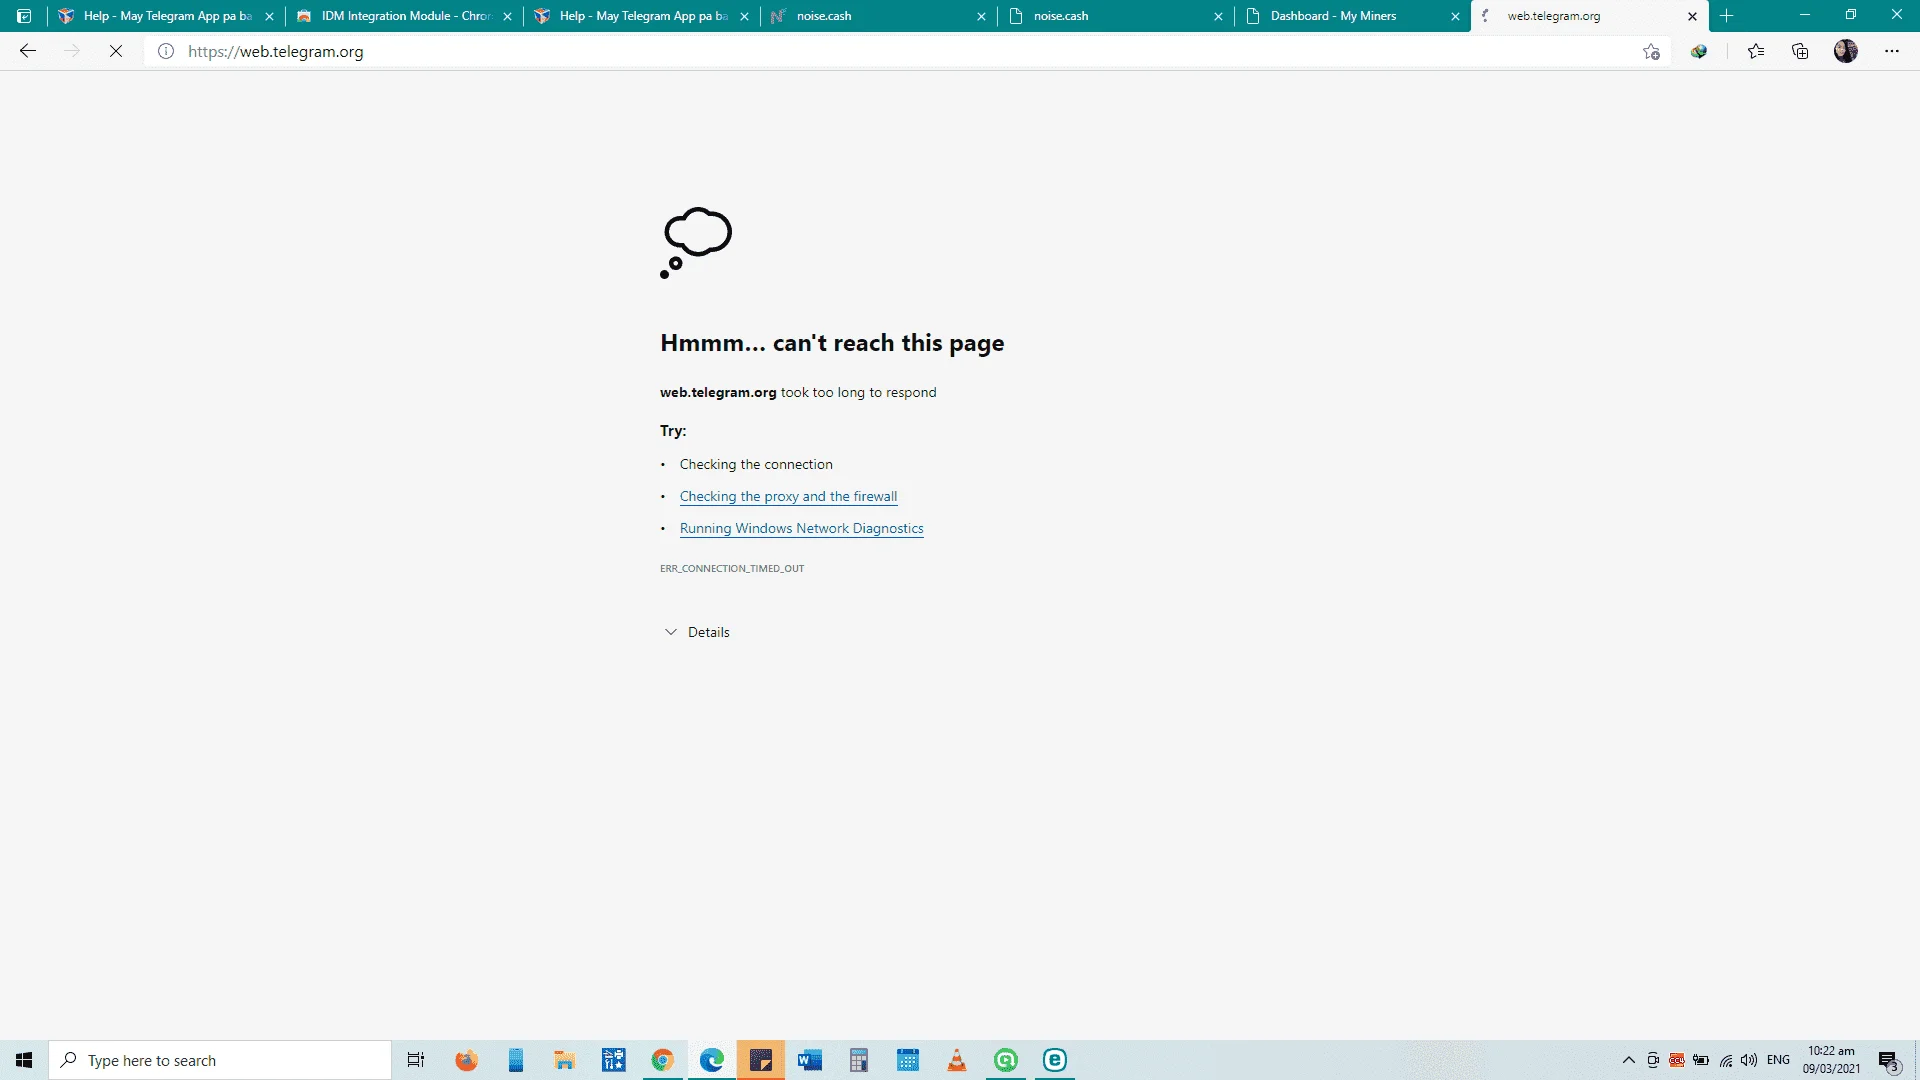The height and width of the screenshot is (1080, 1920).
Task: Switch to Dashboard - My Miners tab
Action: coord(1353,16)
